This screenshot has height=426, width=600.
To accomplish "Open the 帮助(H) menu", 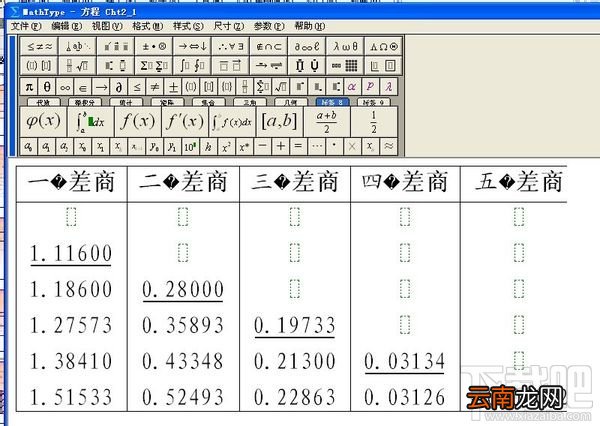I will [x=310, y=26].
